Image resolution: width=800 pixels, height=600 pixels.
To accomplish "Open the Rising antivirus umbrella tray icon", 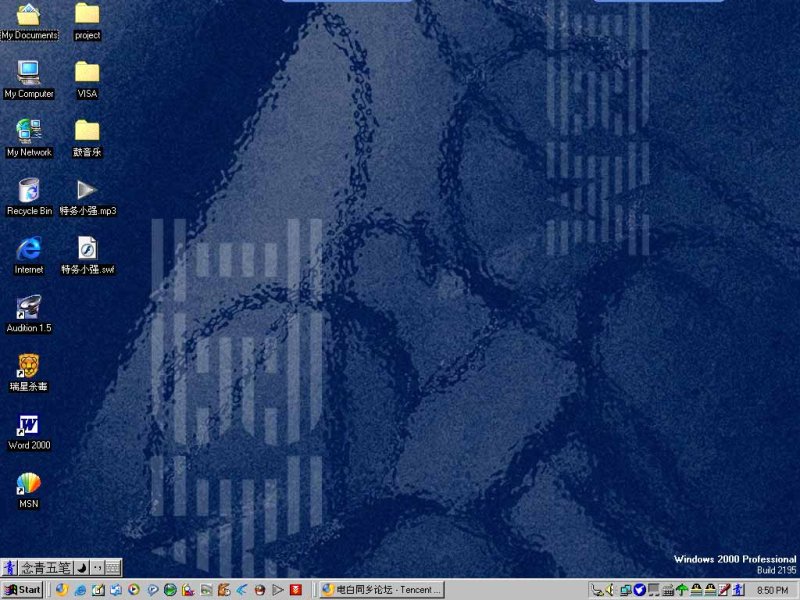I will tap(682, 590).
